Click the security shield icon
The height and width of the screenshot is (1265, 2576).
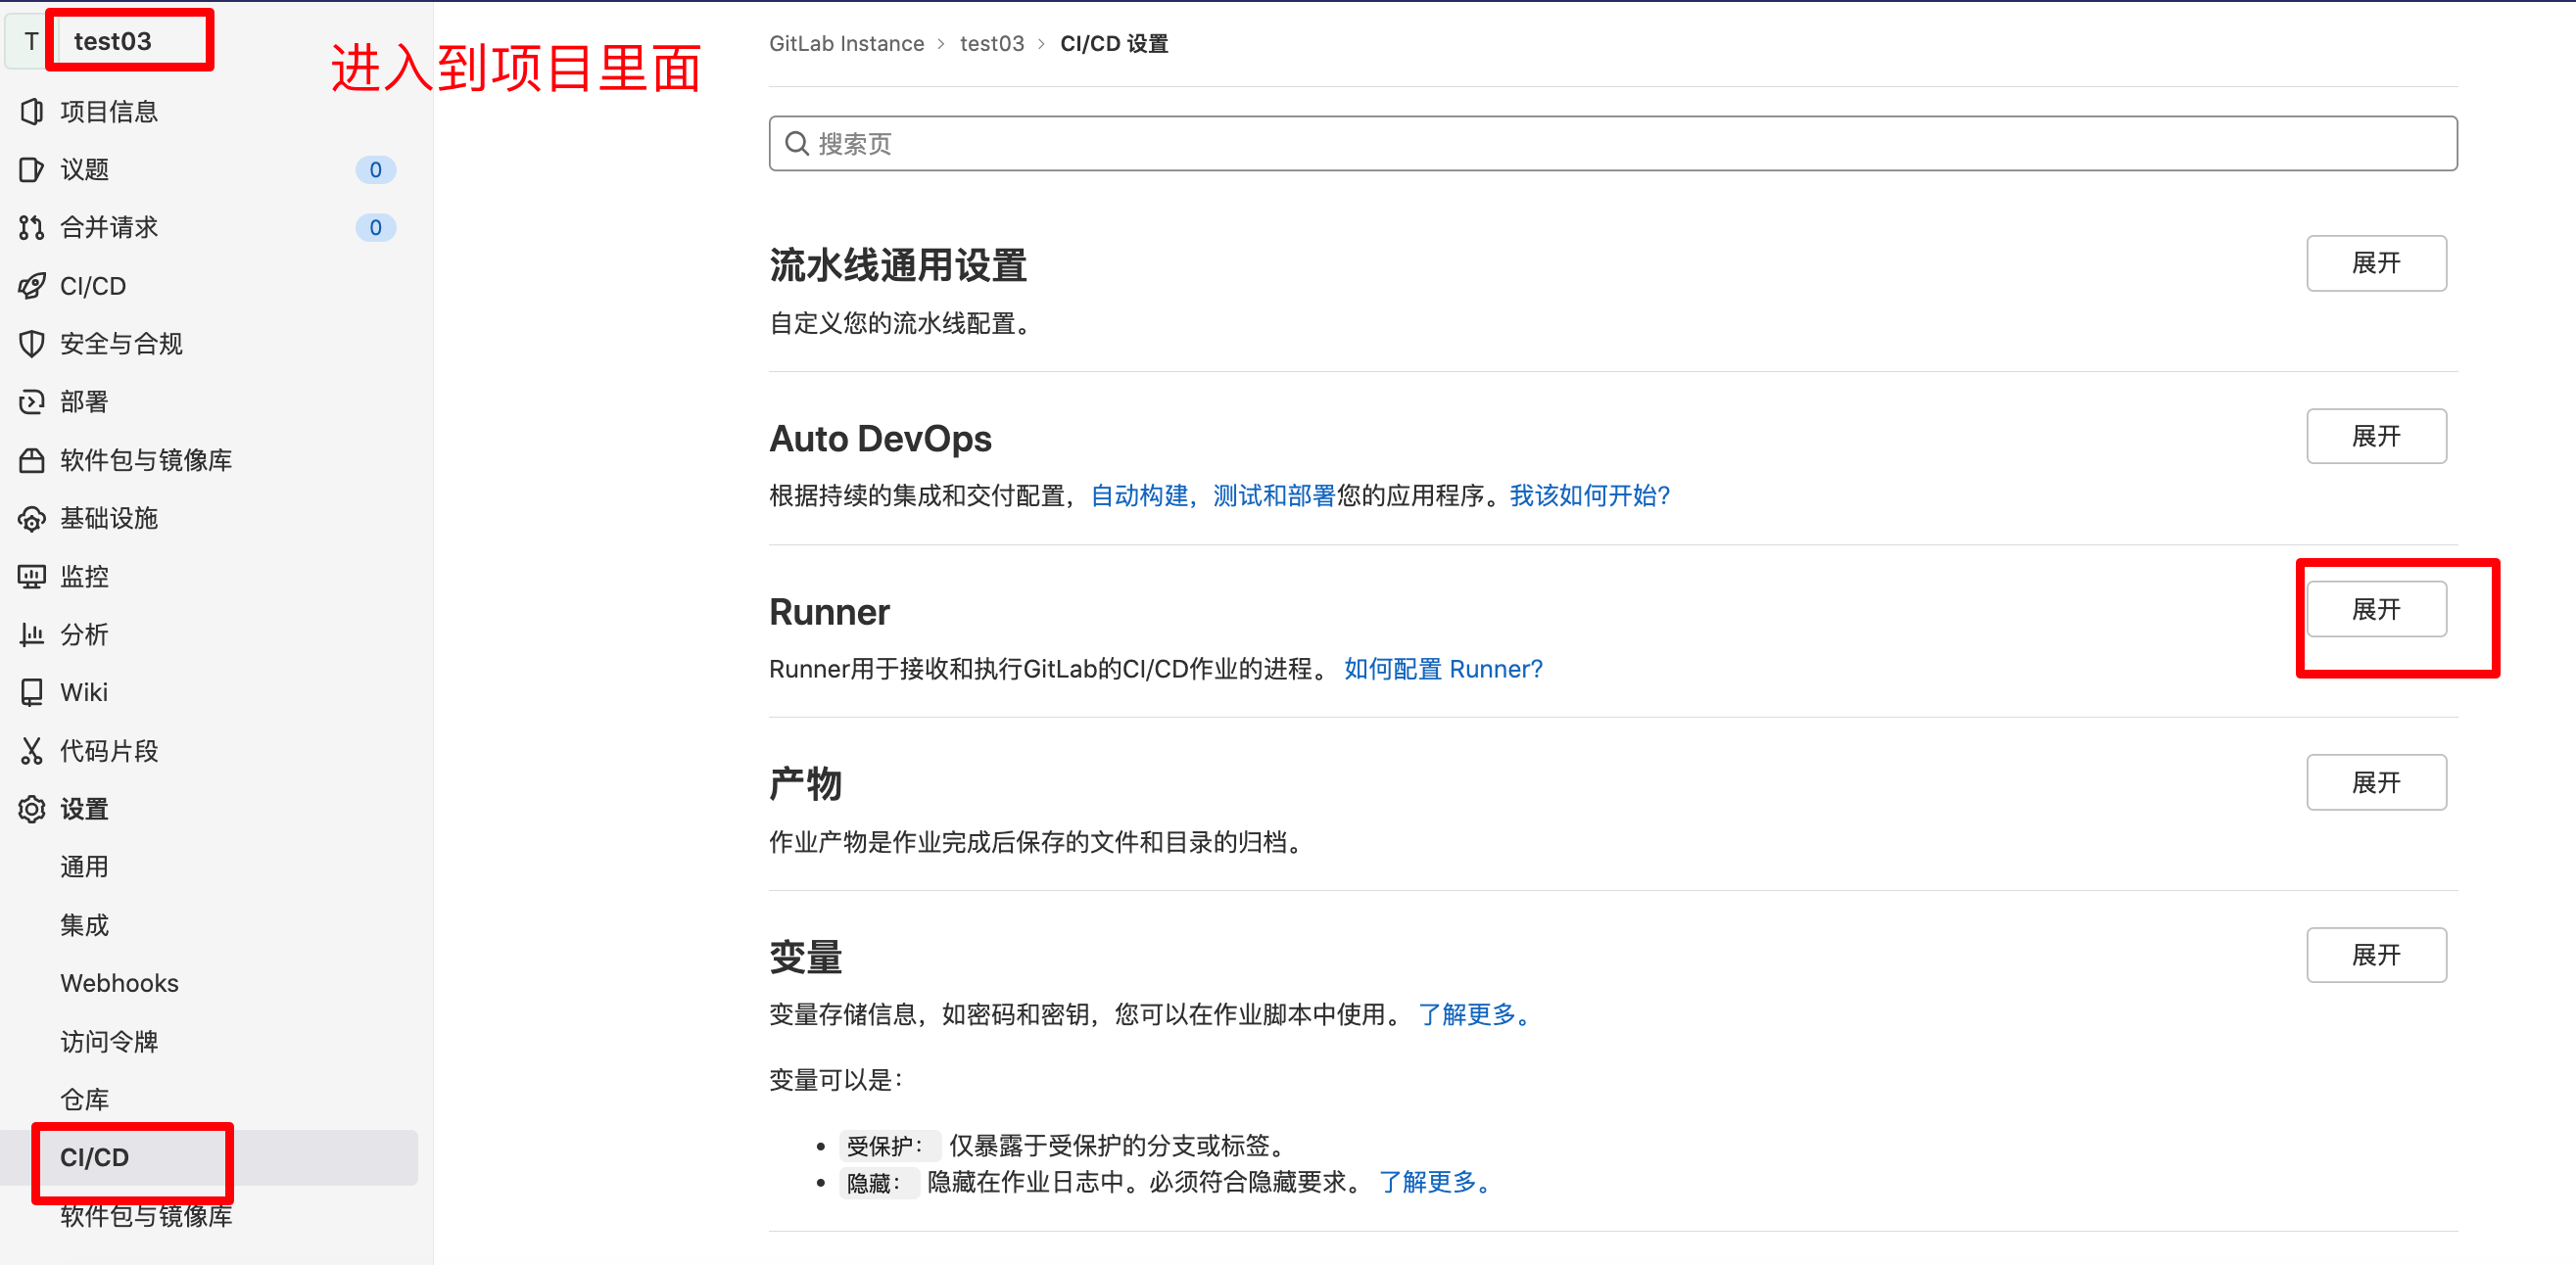[x=32, y=344]
